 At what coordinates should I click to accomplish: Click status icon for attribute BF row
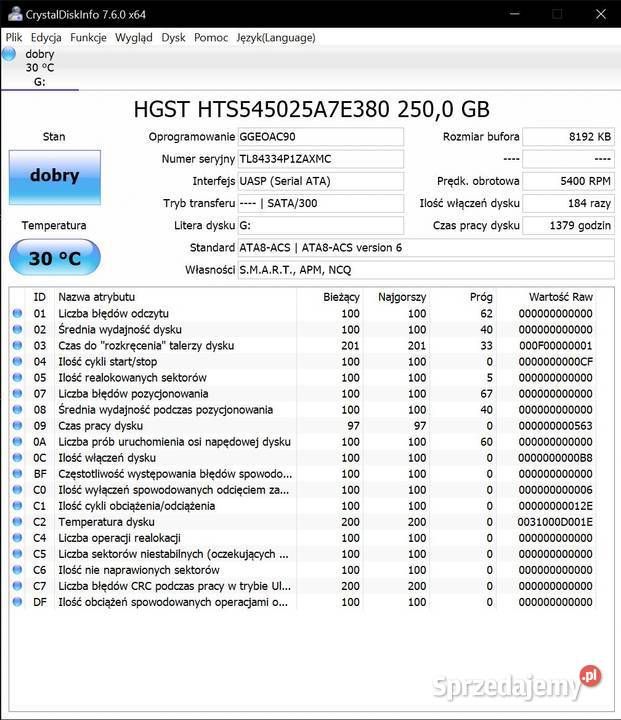click(x=17, y=474)
